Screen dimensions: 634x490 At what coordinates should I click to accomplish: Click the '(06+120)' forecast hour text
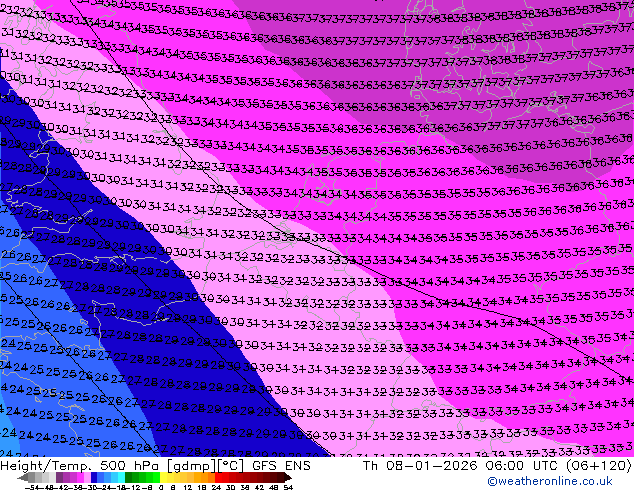coord(598,465)
